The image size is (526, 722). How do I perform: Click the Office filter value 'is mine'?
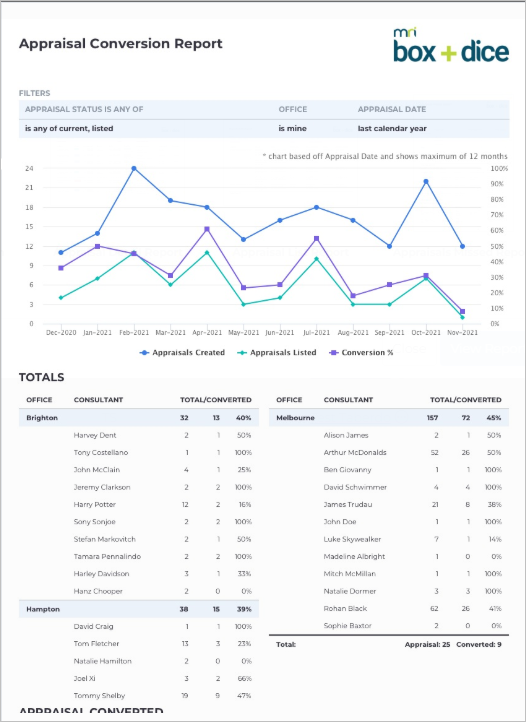[x=292, y=128]
